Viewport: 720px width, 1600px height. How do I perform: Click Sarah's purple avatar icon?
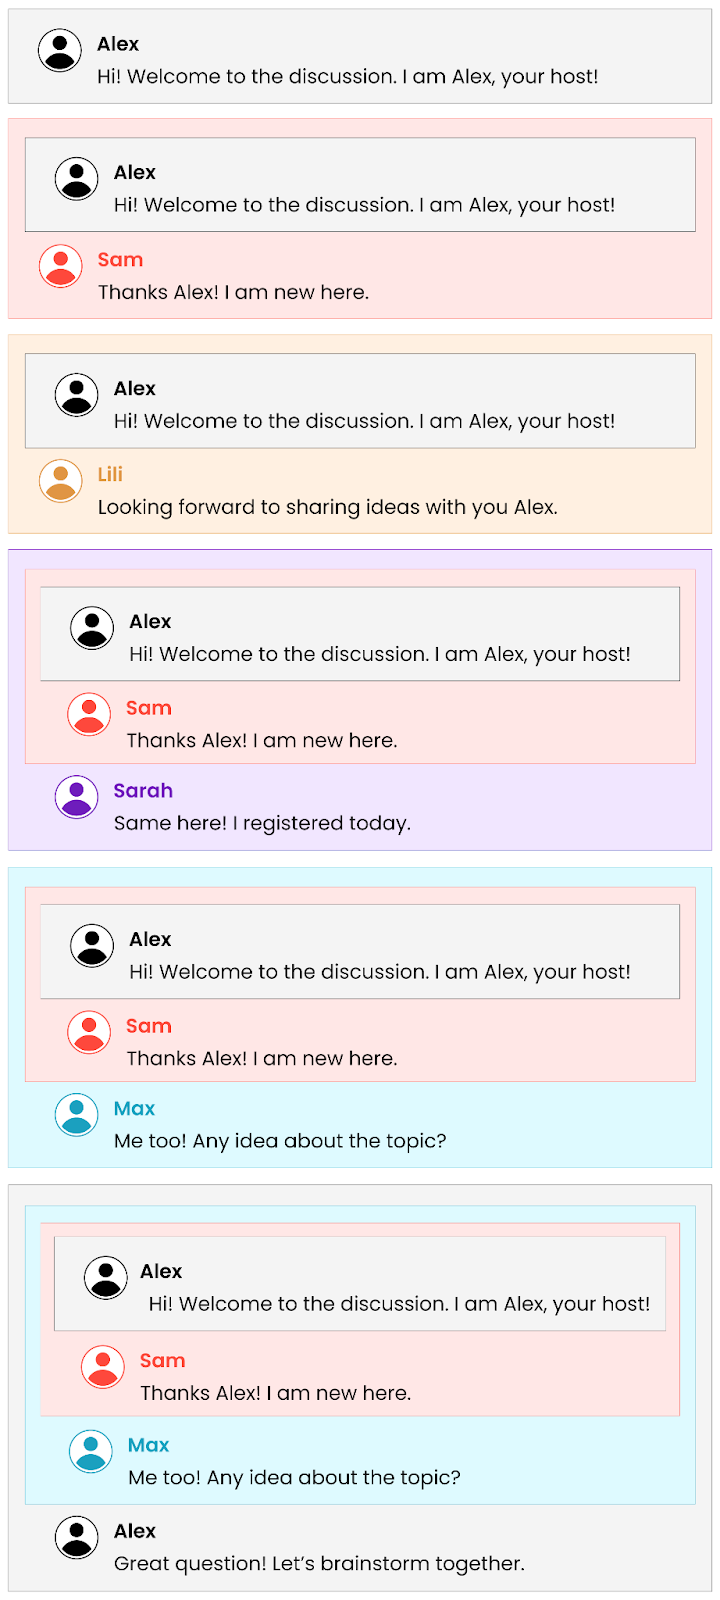[x=76, y=797]
